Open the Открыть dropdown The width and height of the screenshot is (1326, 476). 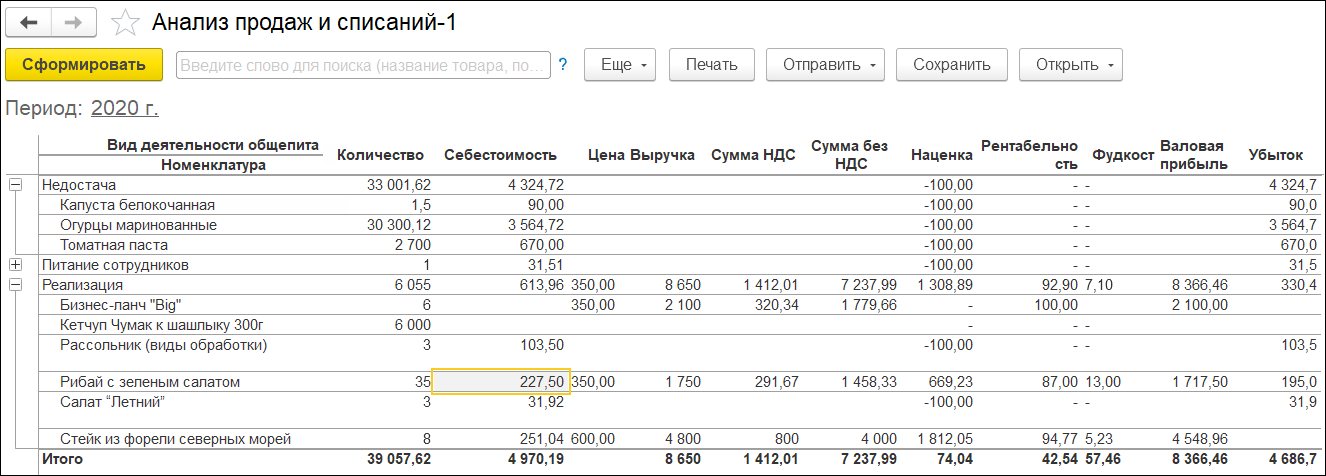(1071, 65)
